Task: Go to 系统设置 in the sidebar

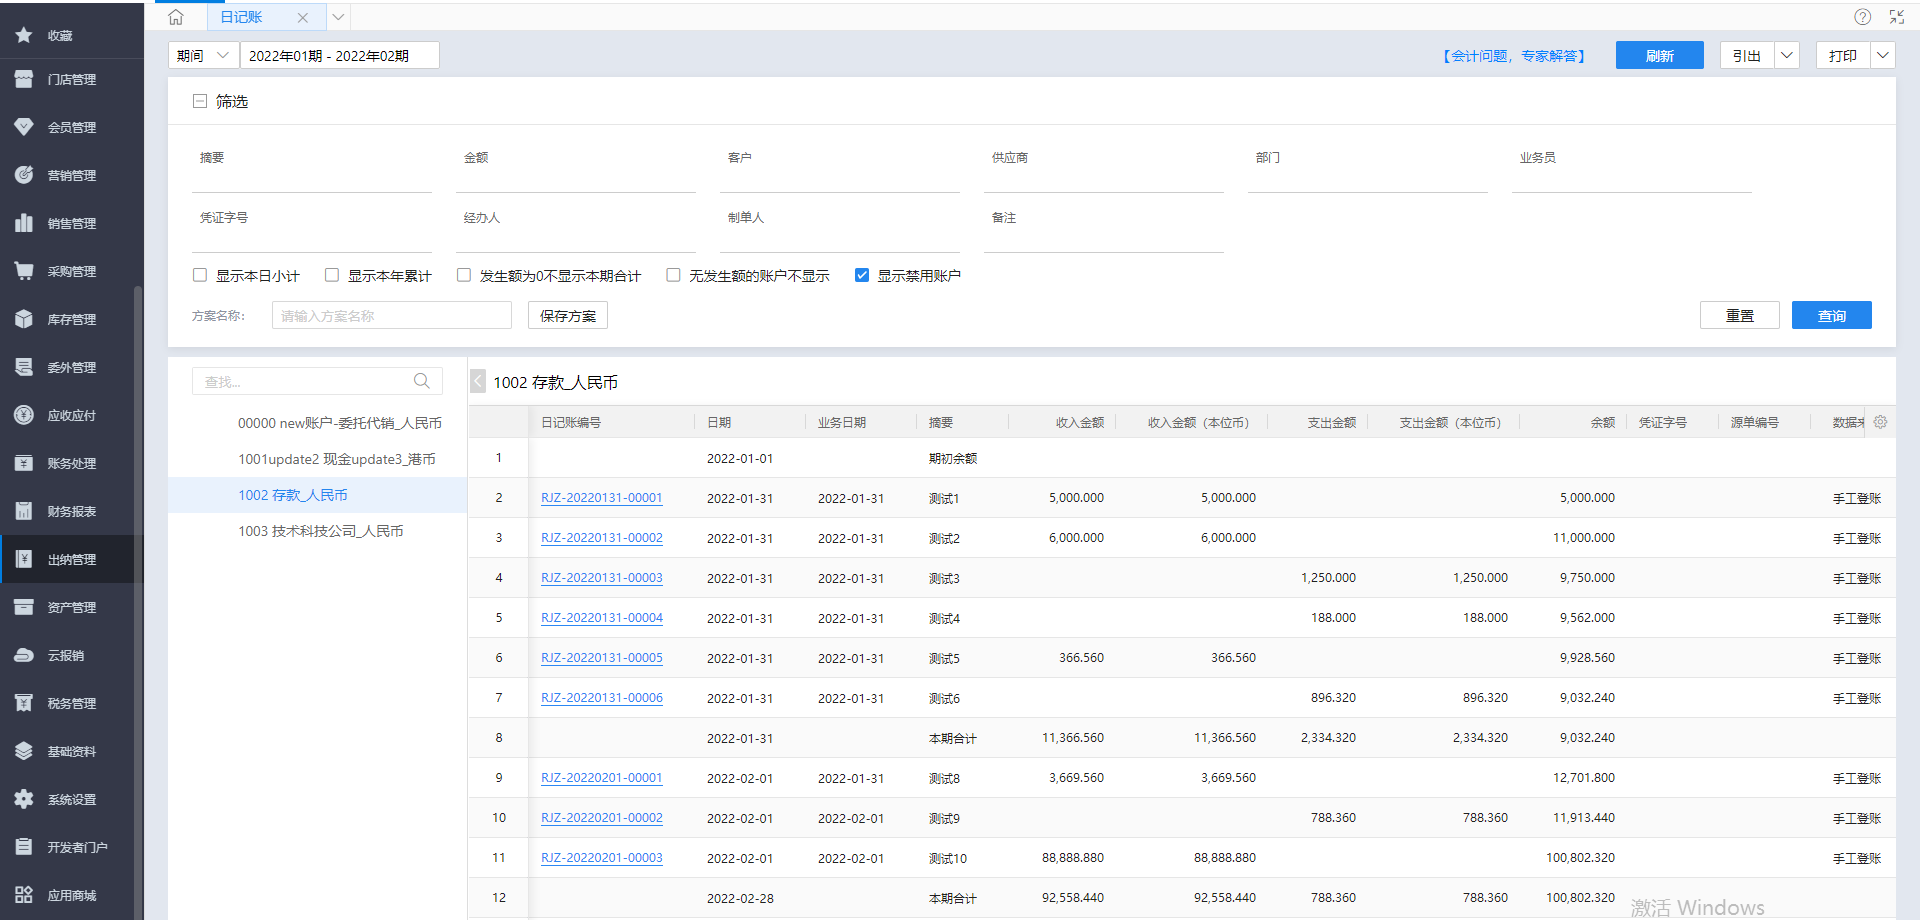Action: click(x=71, y=799)
